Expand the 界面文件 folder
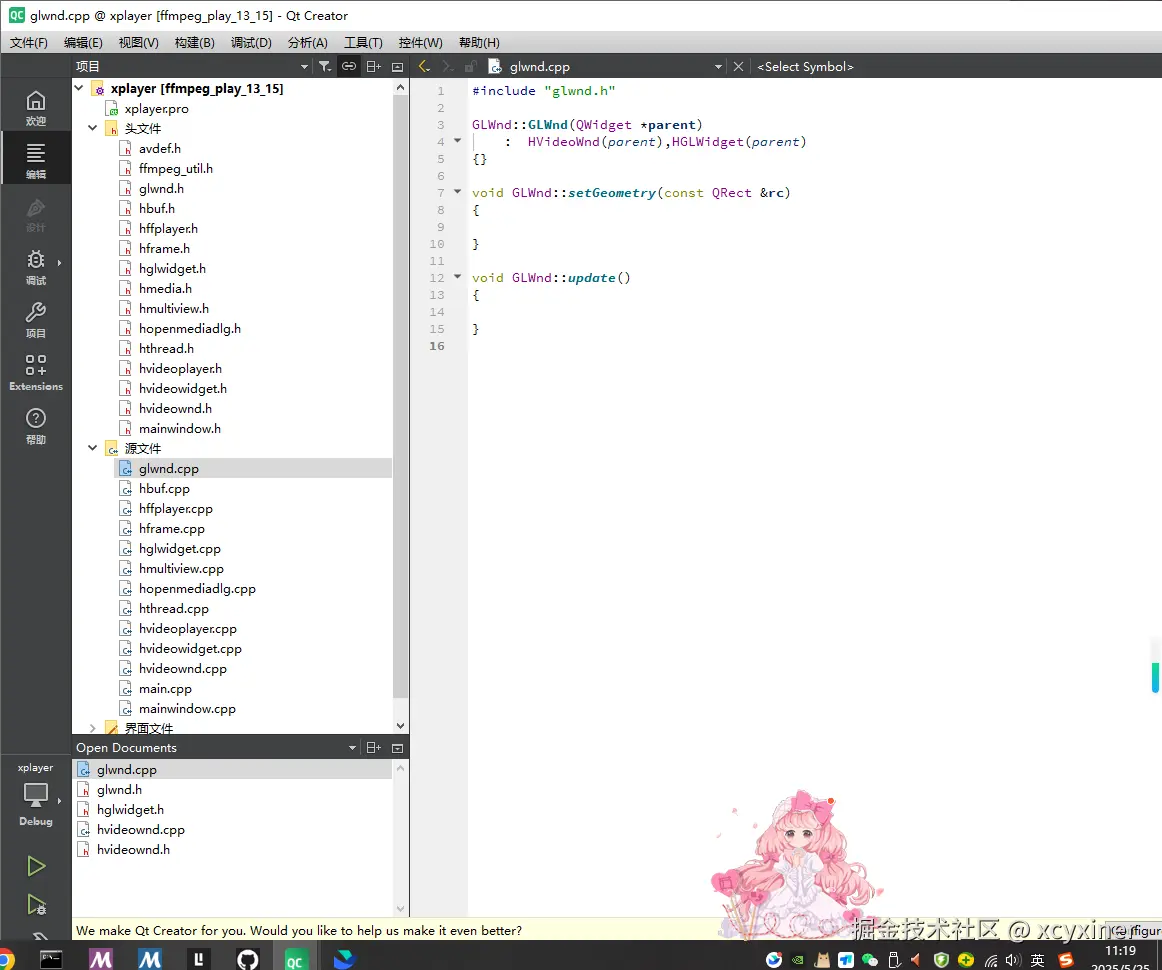This screenshot has height=970, width=1162. coord(93,728)
